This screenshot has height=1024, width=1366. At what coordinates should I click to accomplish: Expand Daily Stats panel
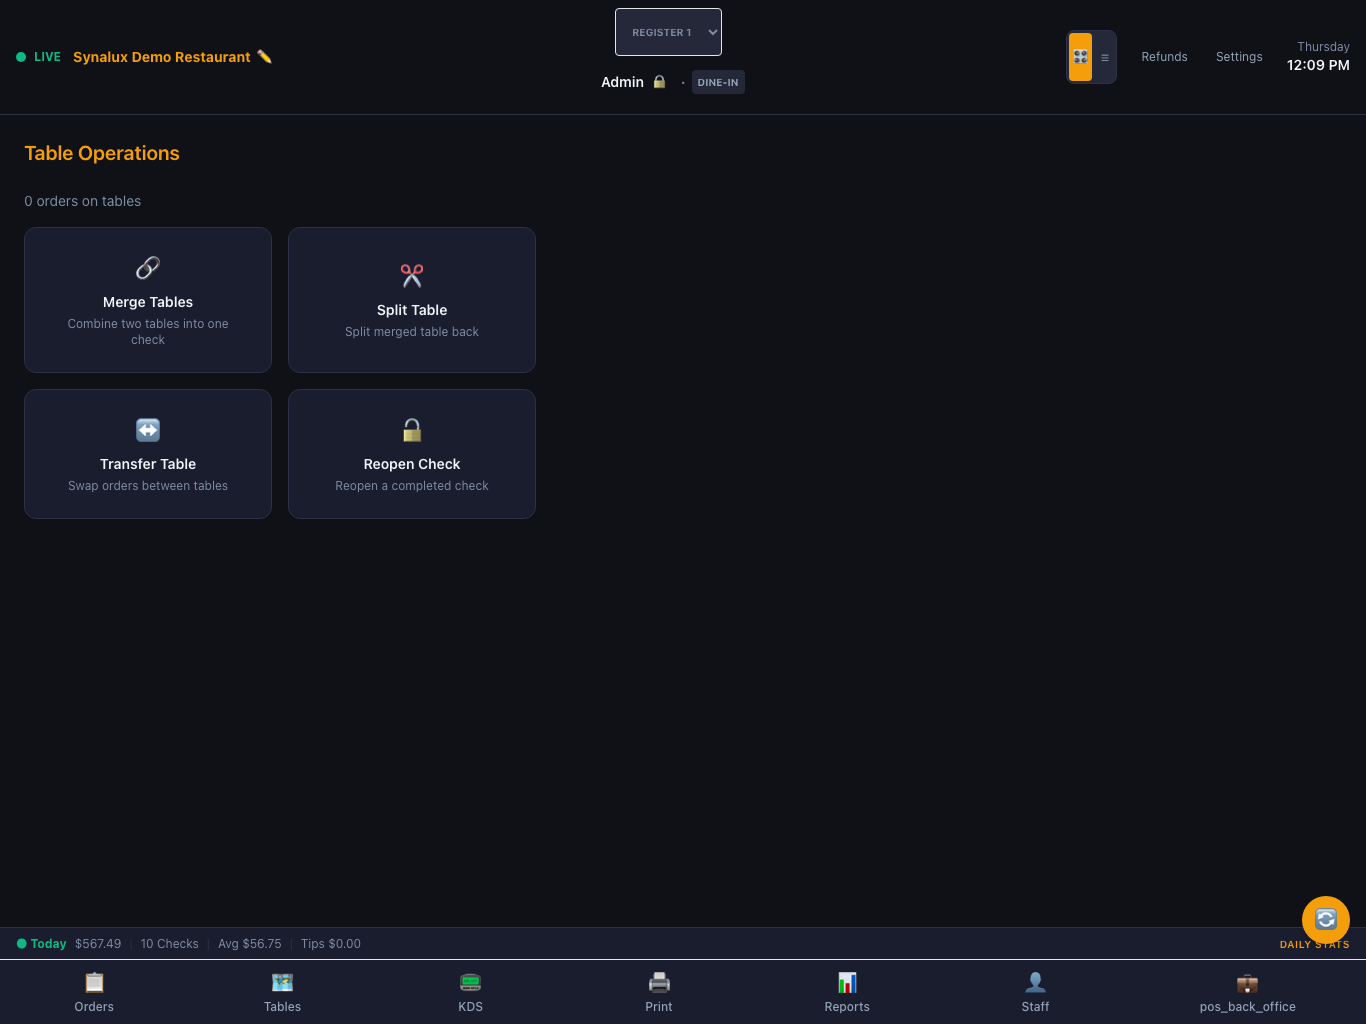point(1314,944)
